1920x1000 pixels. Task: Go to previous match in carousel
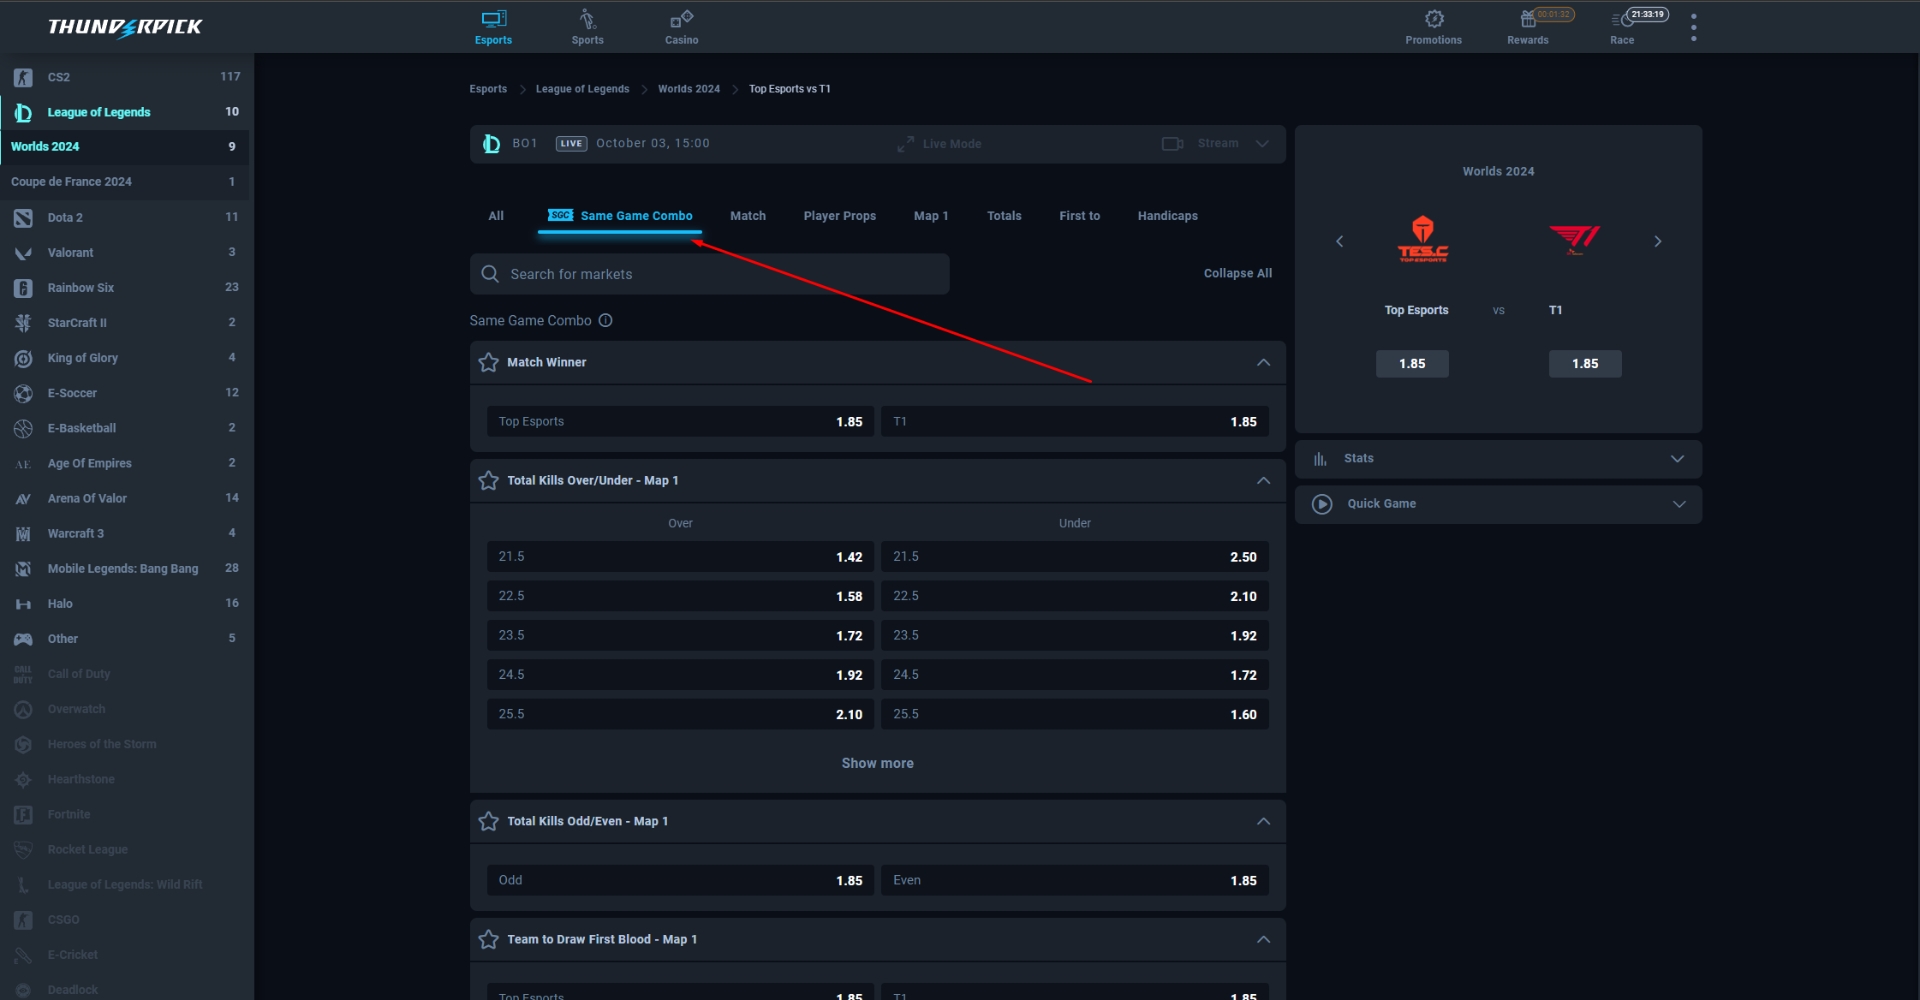click(x=1339, y=241)
